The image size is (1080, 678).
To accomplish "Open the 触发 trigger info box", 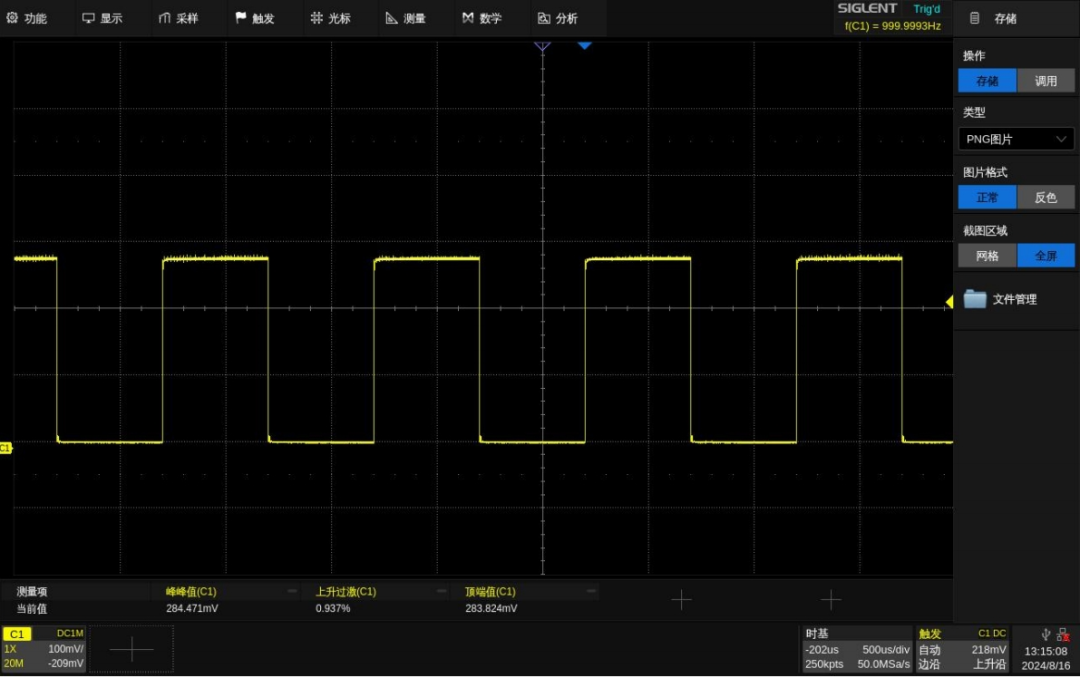I will [962, 648].
